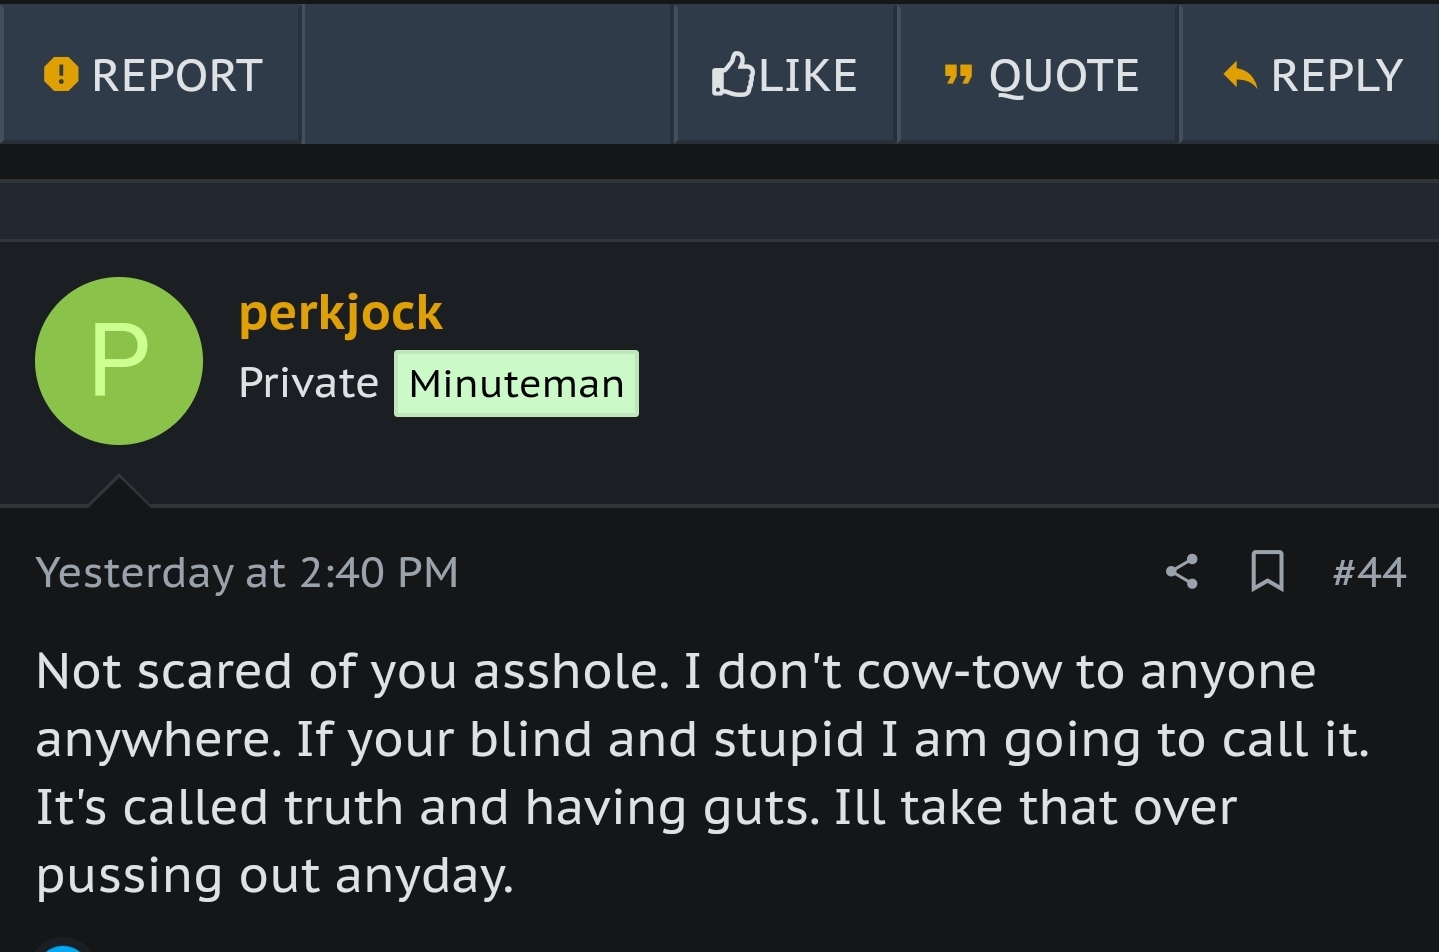Click the orange reply arrow icon
Viewport: 1439px width, 952px height.
pyautogui.click(x=1240, y=75)
